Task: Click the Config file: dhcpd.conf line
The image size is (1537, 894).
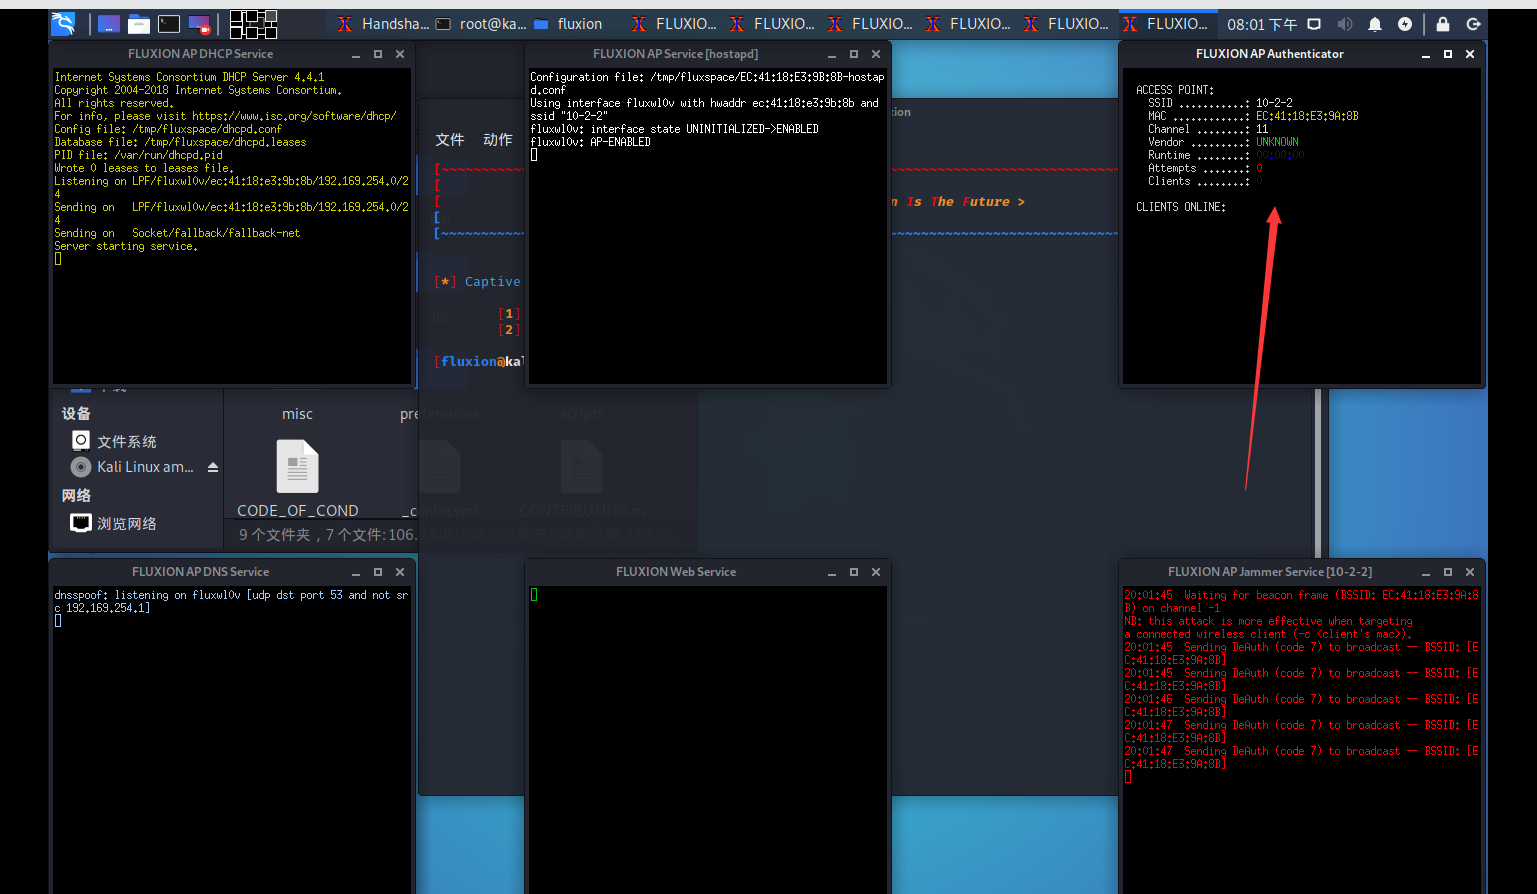Action: pos(168,129)
